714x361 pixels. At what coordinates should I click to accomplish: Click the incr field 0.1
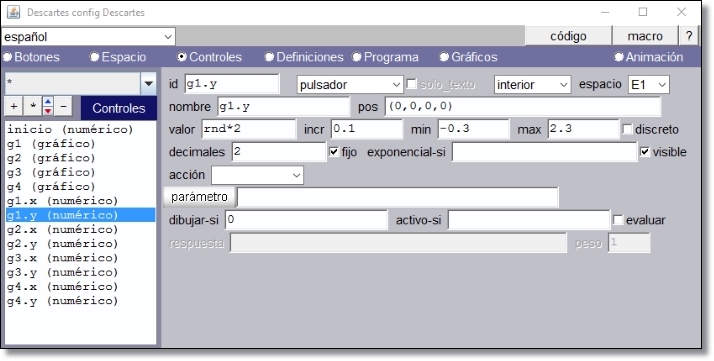tap(367, 129)
